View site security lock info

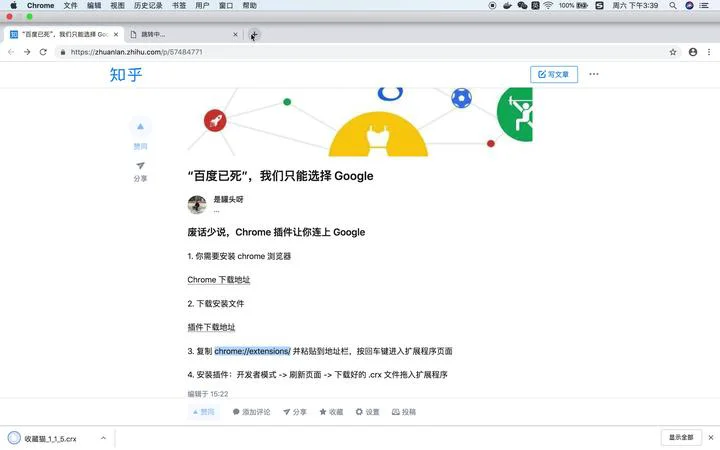coord(63,52)
